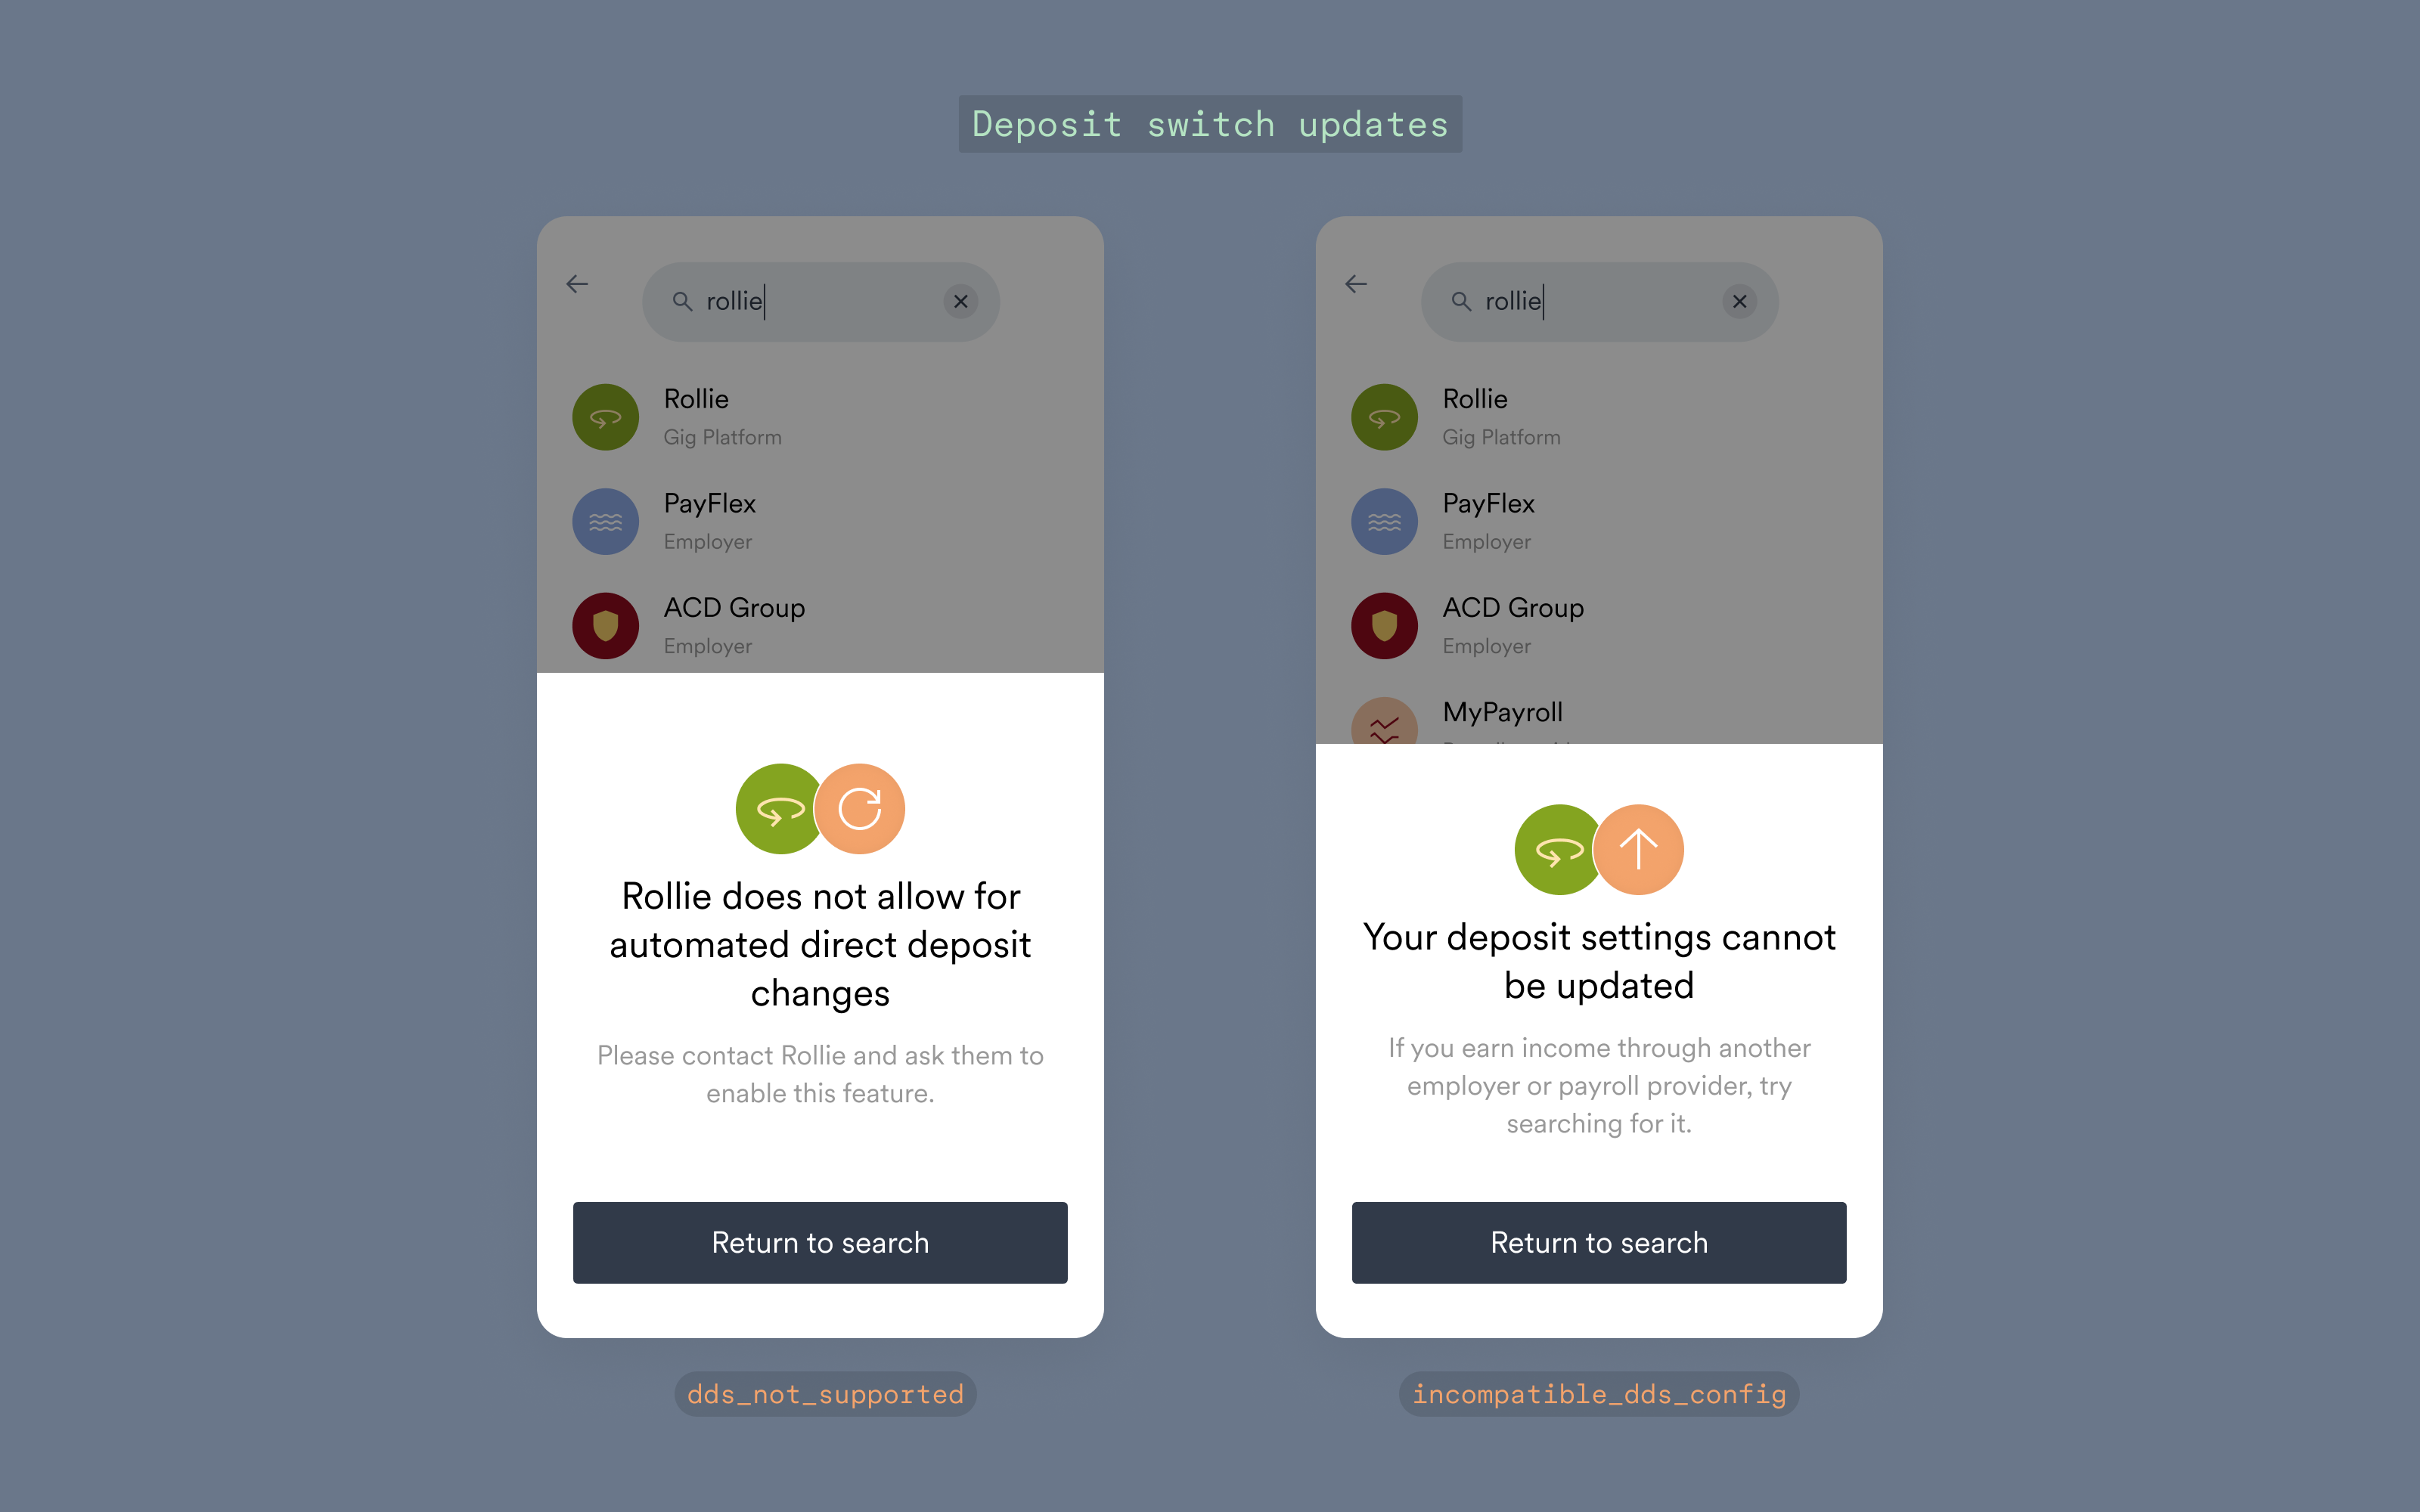Click the Rollie gig platform icon (right screen)

coord(1385,414)
